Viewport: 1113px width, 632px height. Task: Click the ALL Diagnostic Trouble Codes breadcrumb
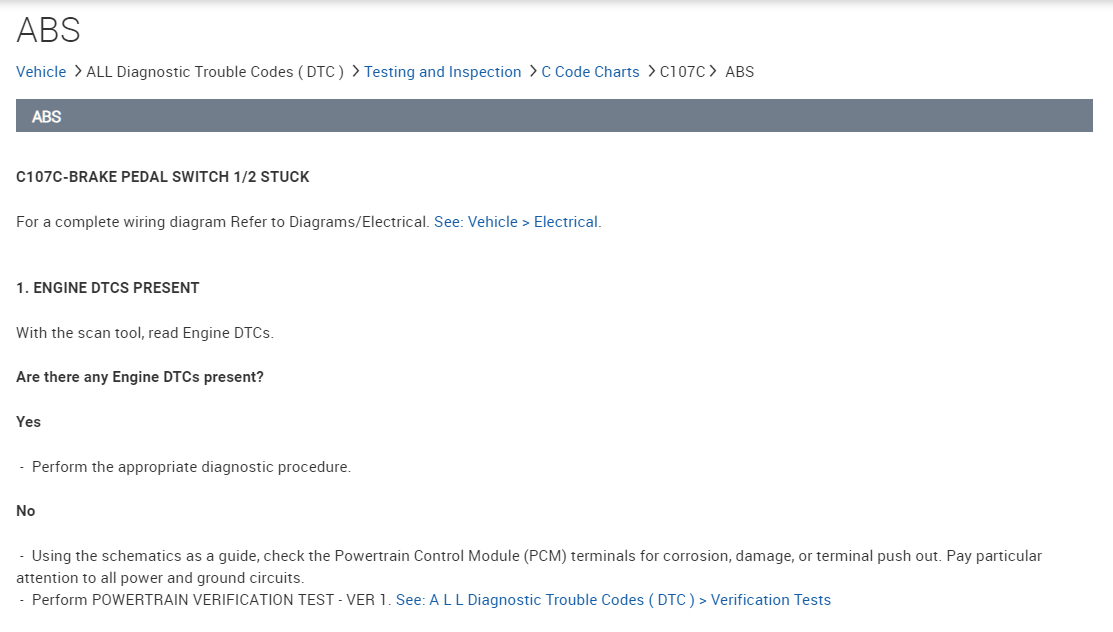(x=215, y=72)
